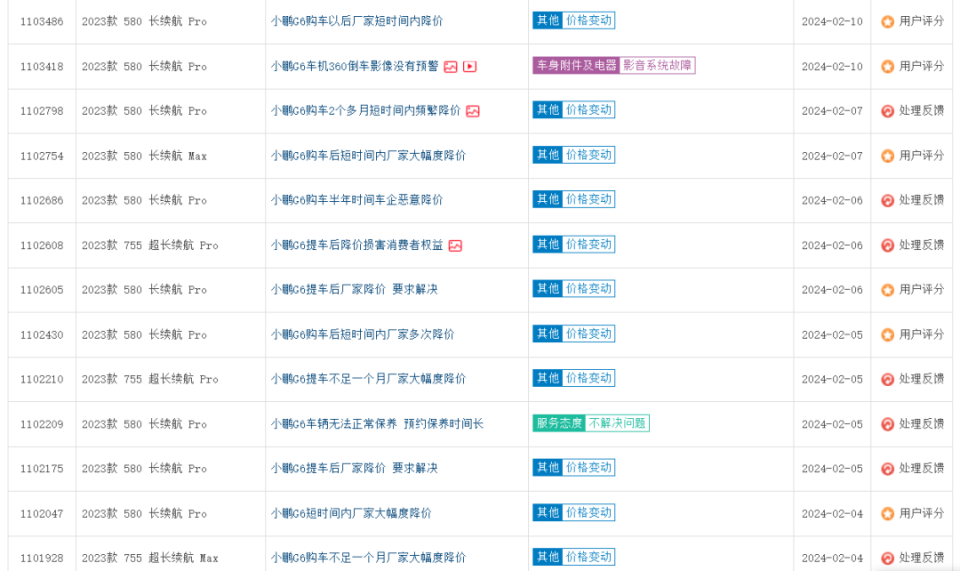Click the 不解决问题 tag
960x571 pixels.
click(x=617, y=423)
